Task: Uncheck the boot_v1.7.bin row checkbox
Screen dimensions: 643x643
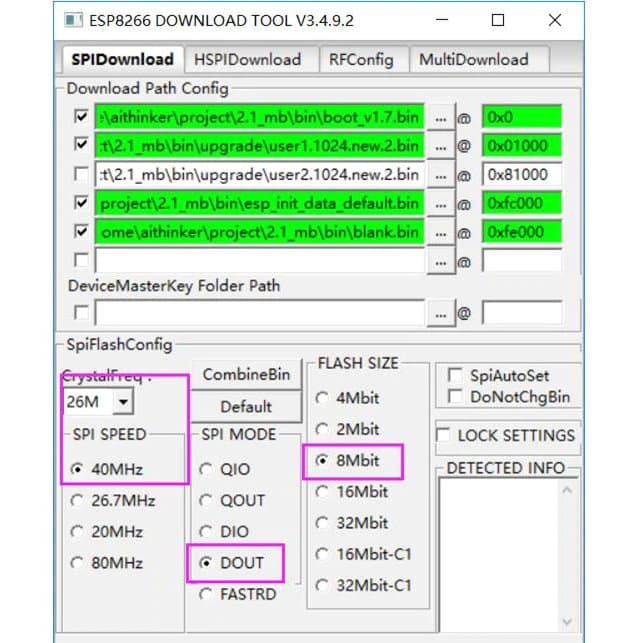Action: point(81,116)
